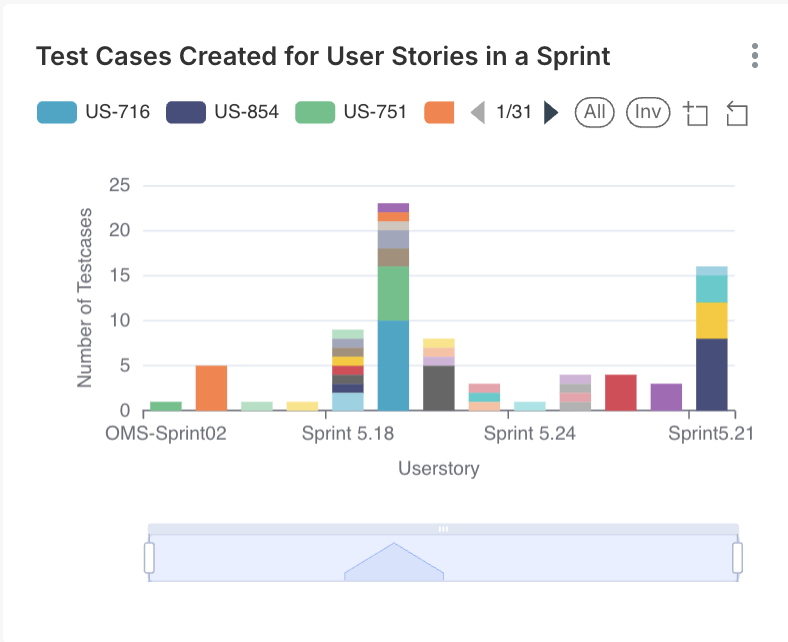
Task: Click the orange bar near OMS-Sprint02
Action: pyautogui.click(x=211, y=388)
